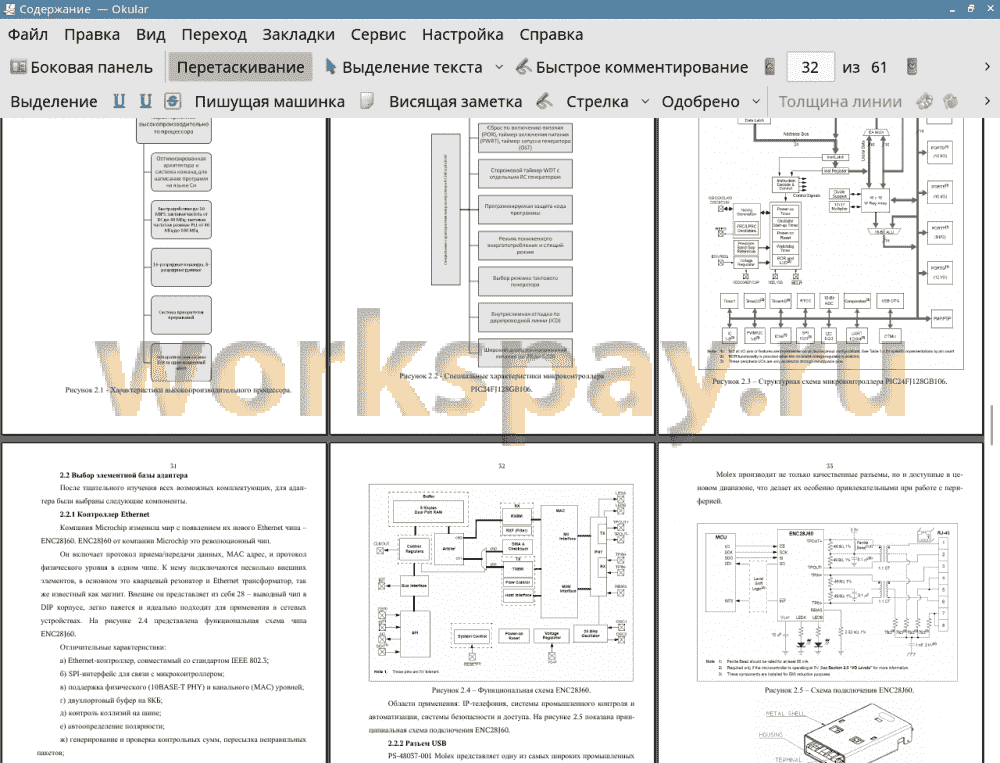Select the Стрелка arrow drawing tool
The image size is (1000, 763).
click(x=583, y=101)
